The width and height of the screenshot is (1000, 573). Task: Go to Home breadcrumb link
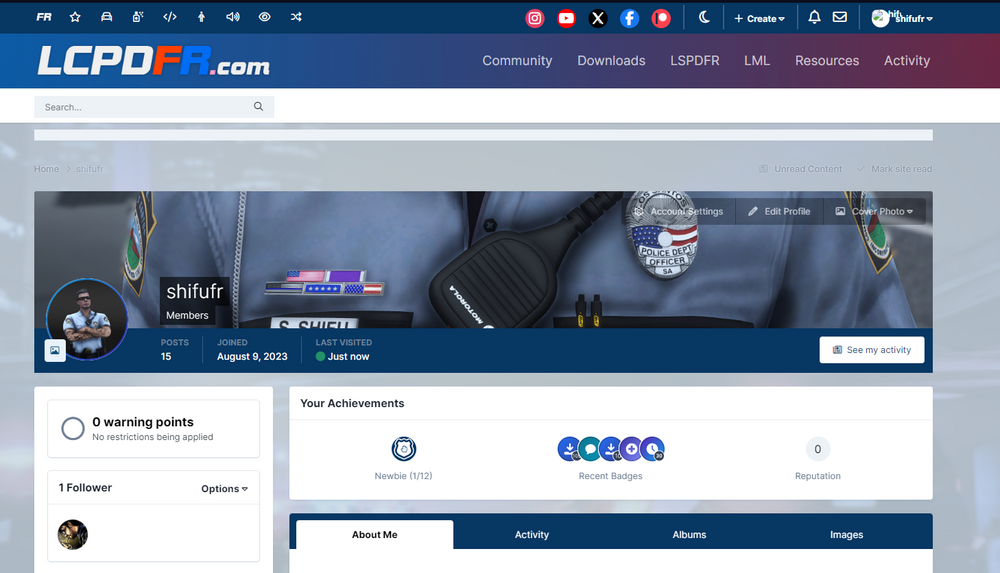[47, 169]
